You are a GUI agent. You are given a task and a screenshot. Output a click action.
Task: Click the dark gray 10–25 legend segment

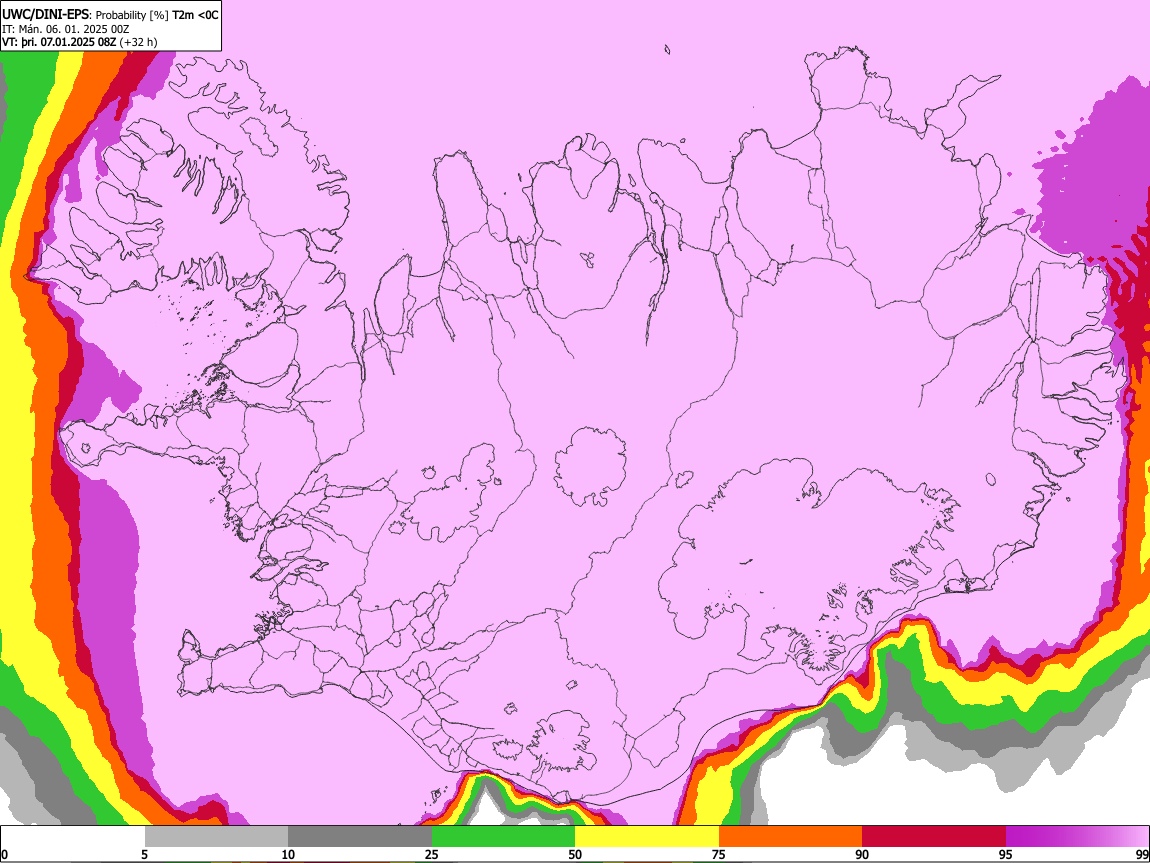[x=360, y=837]
